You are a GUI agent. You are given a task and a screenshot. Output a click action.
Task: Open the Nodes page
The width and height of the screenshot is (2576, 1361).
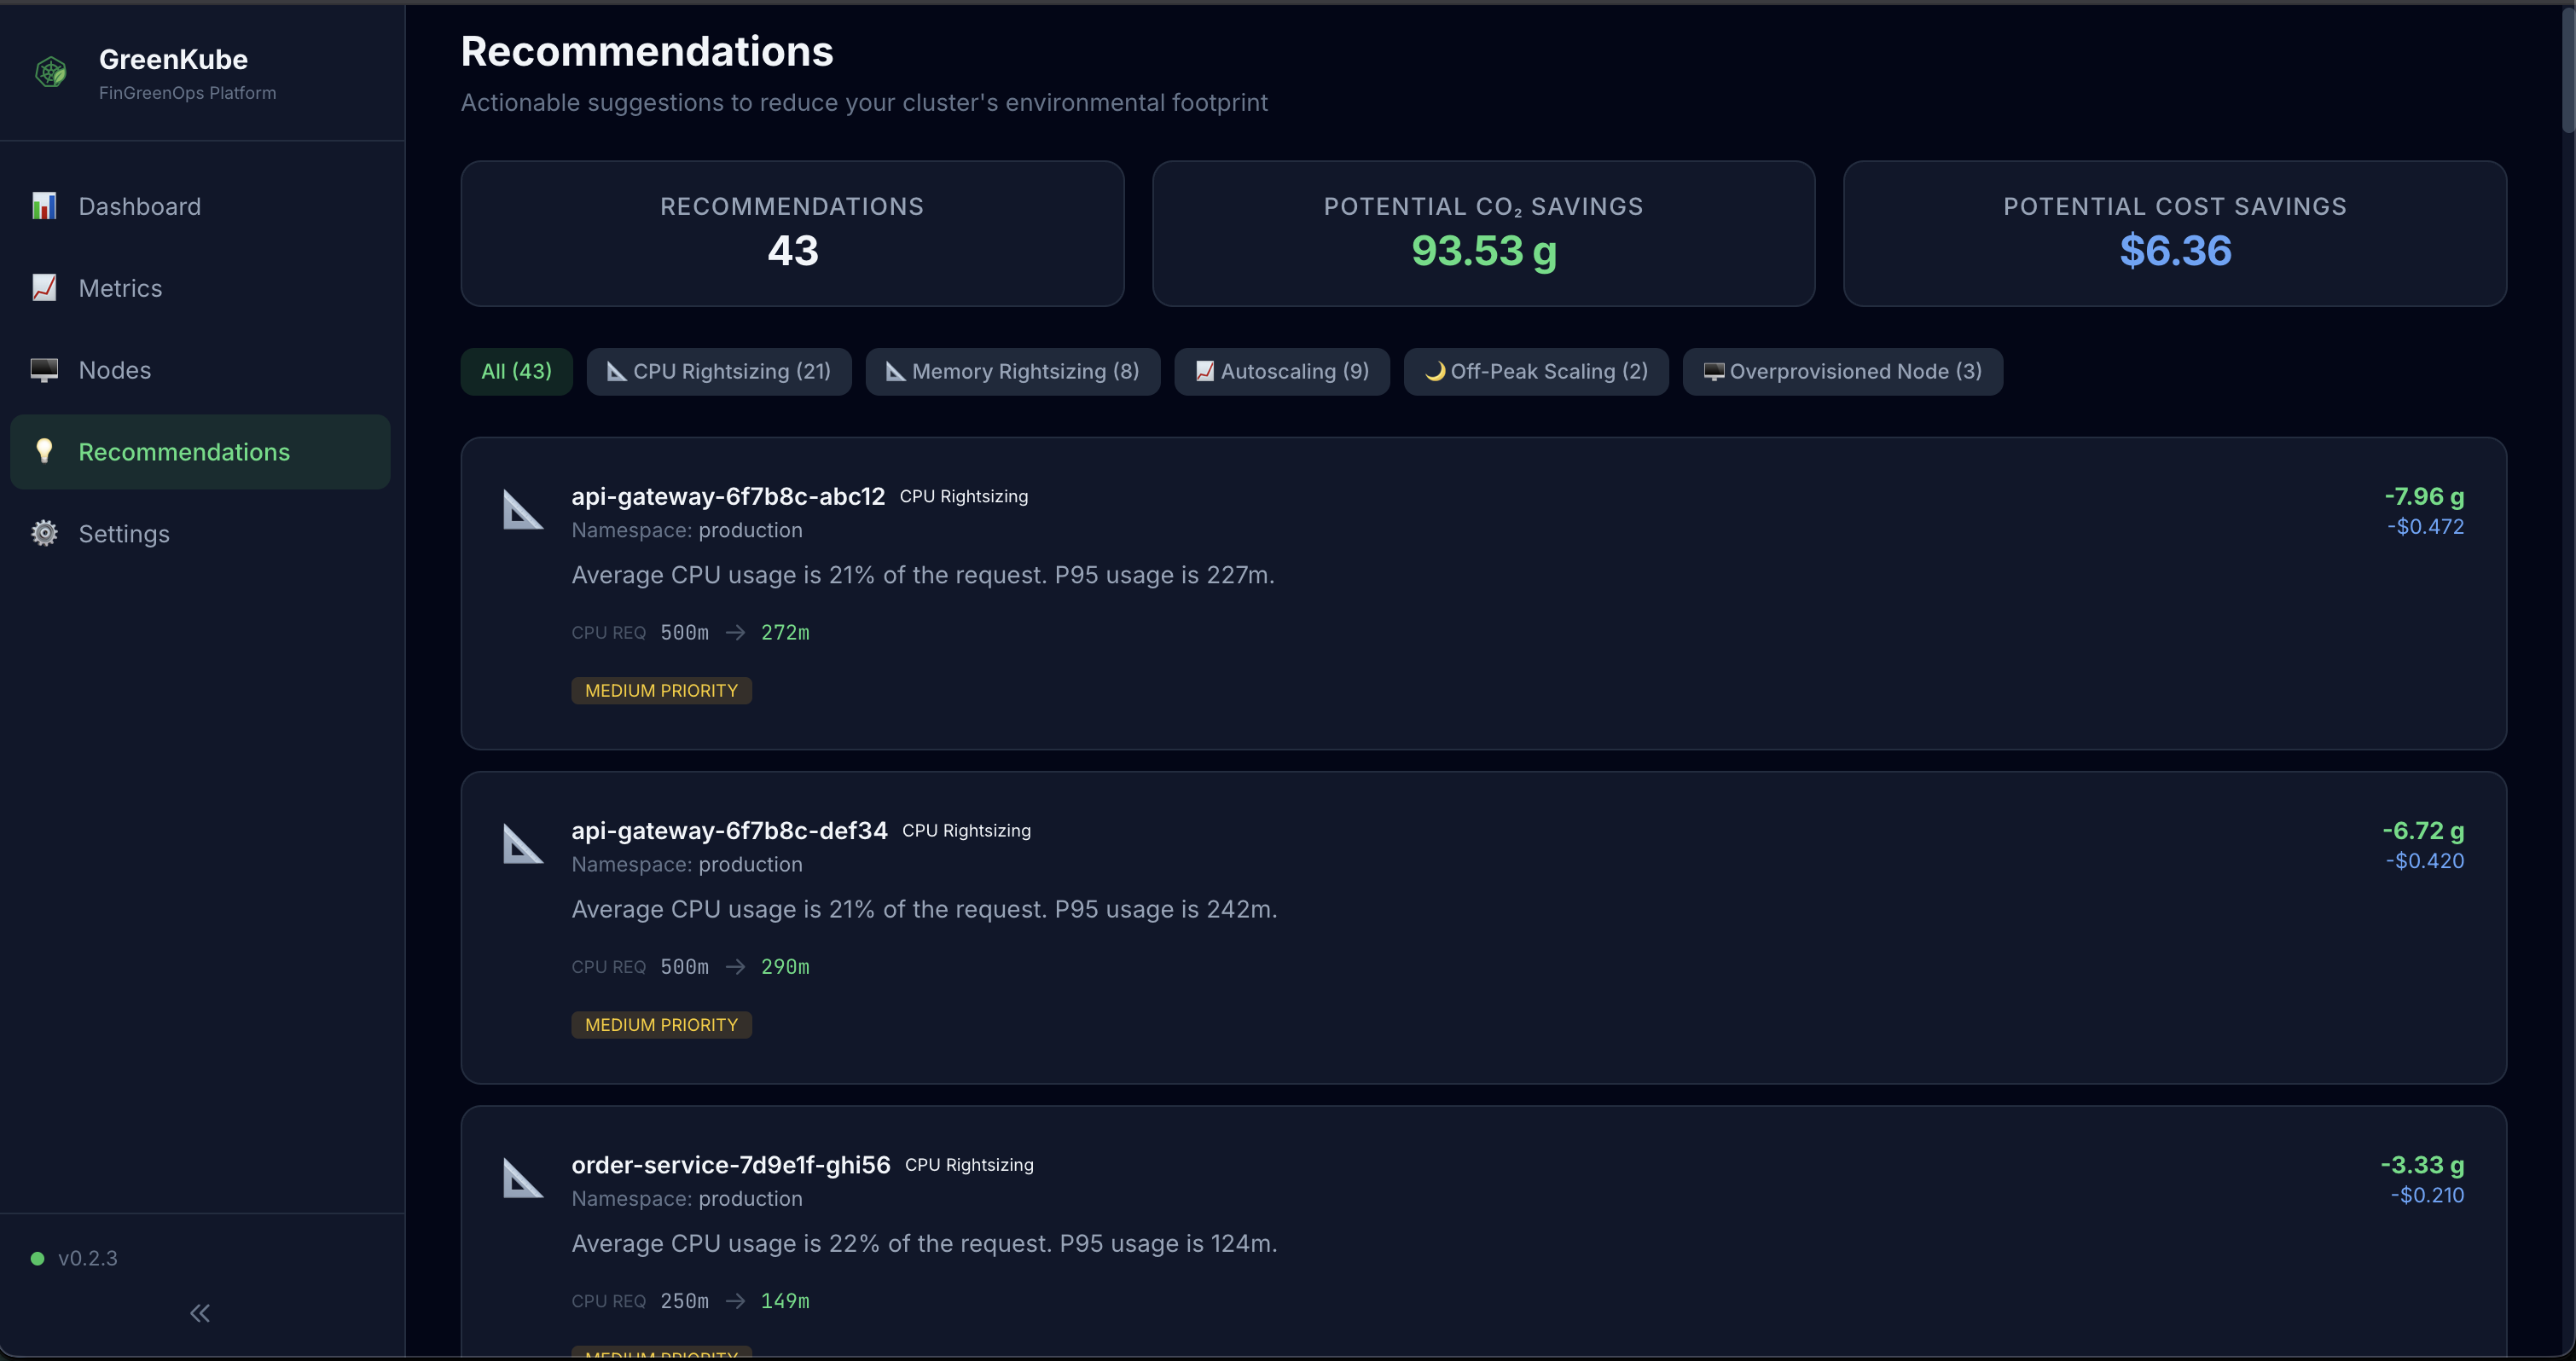click(x=200, y=370)
